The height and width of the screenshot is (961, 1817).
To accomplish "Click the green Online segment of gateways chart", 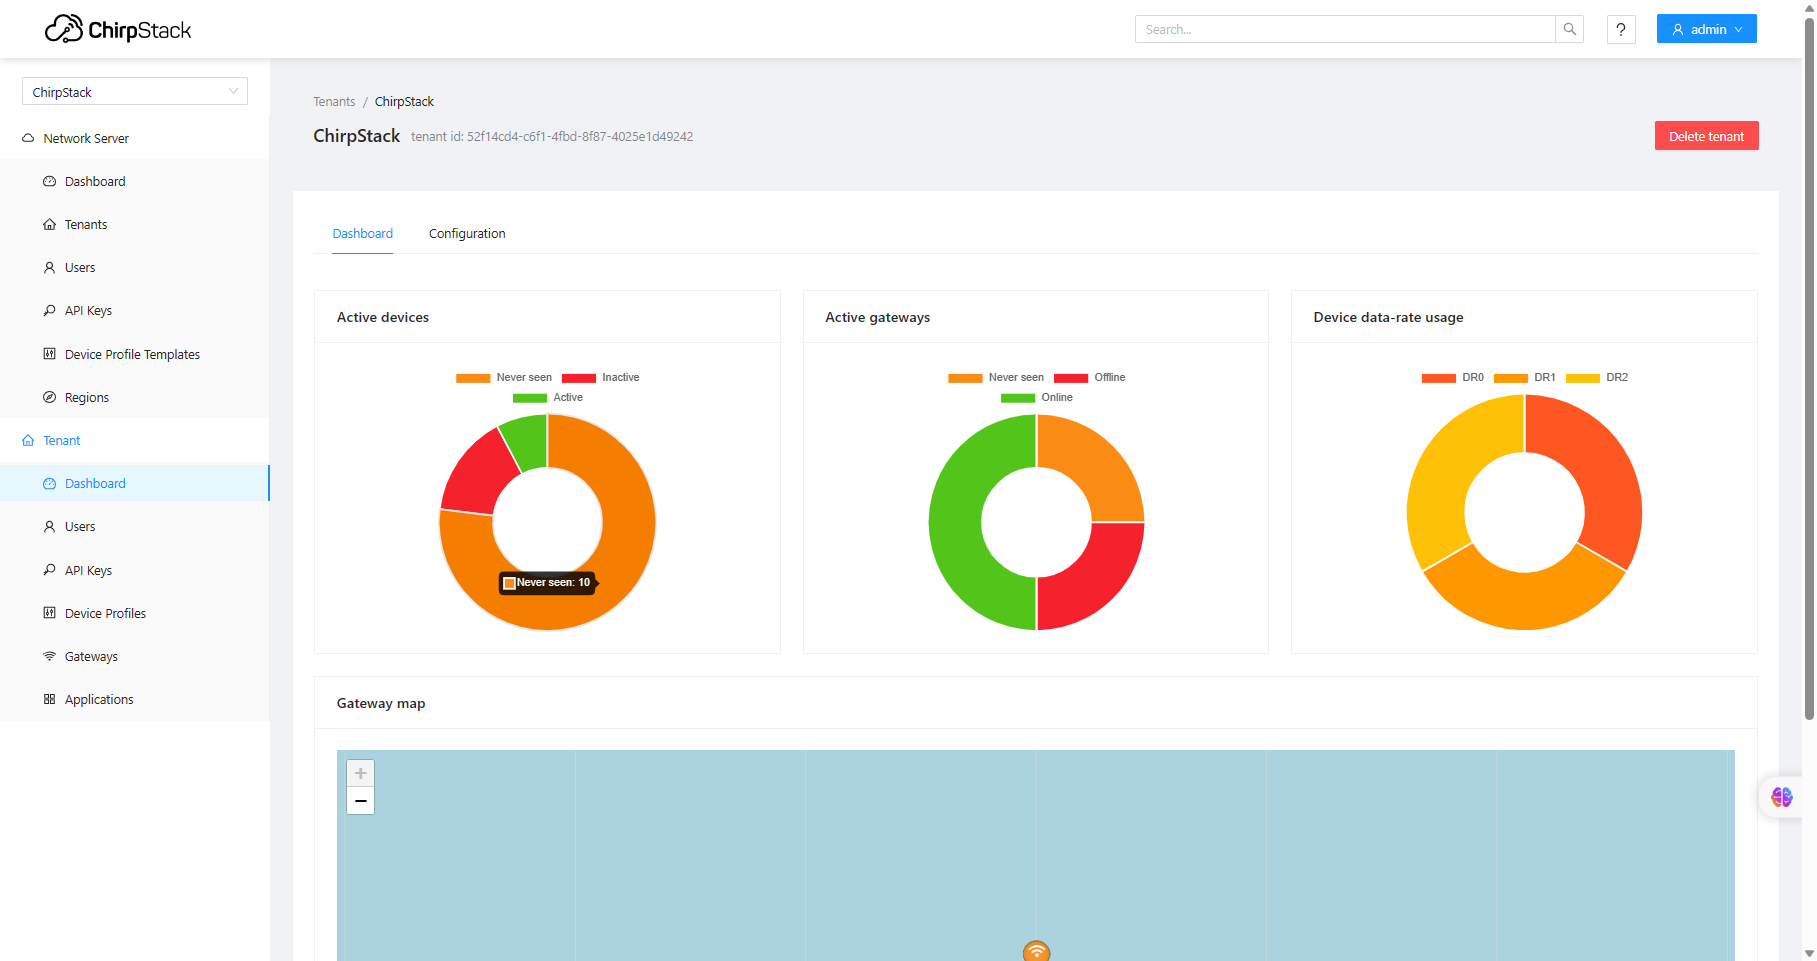I will [957, 522].
